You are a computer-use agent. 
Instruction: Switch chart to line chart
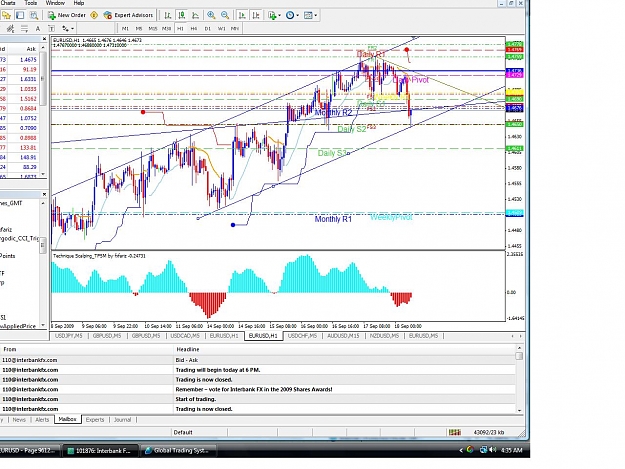click(x=195, y=15)
